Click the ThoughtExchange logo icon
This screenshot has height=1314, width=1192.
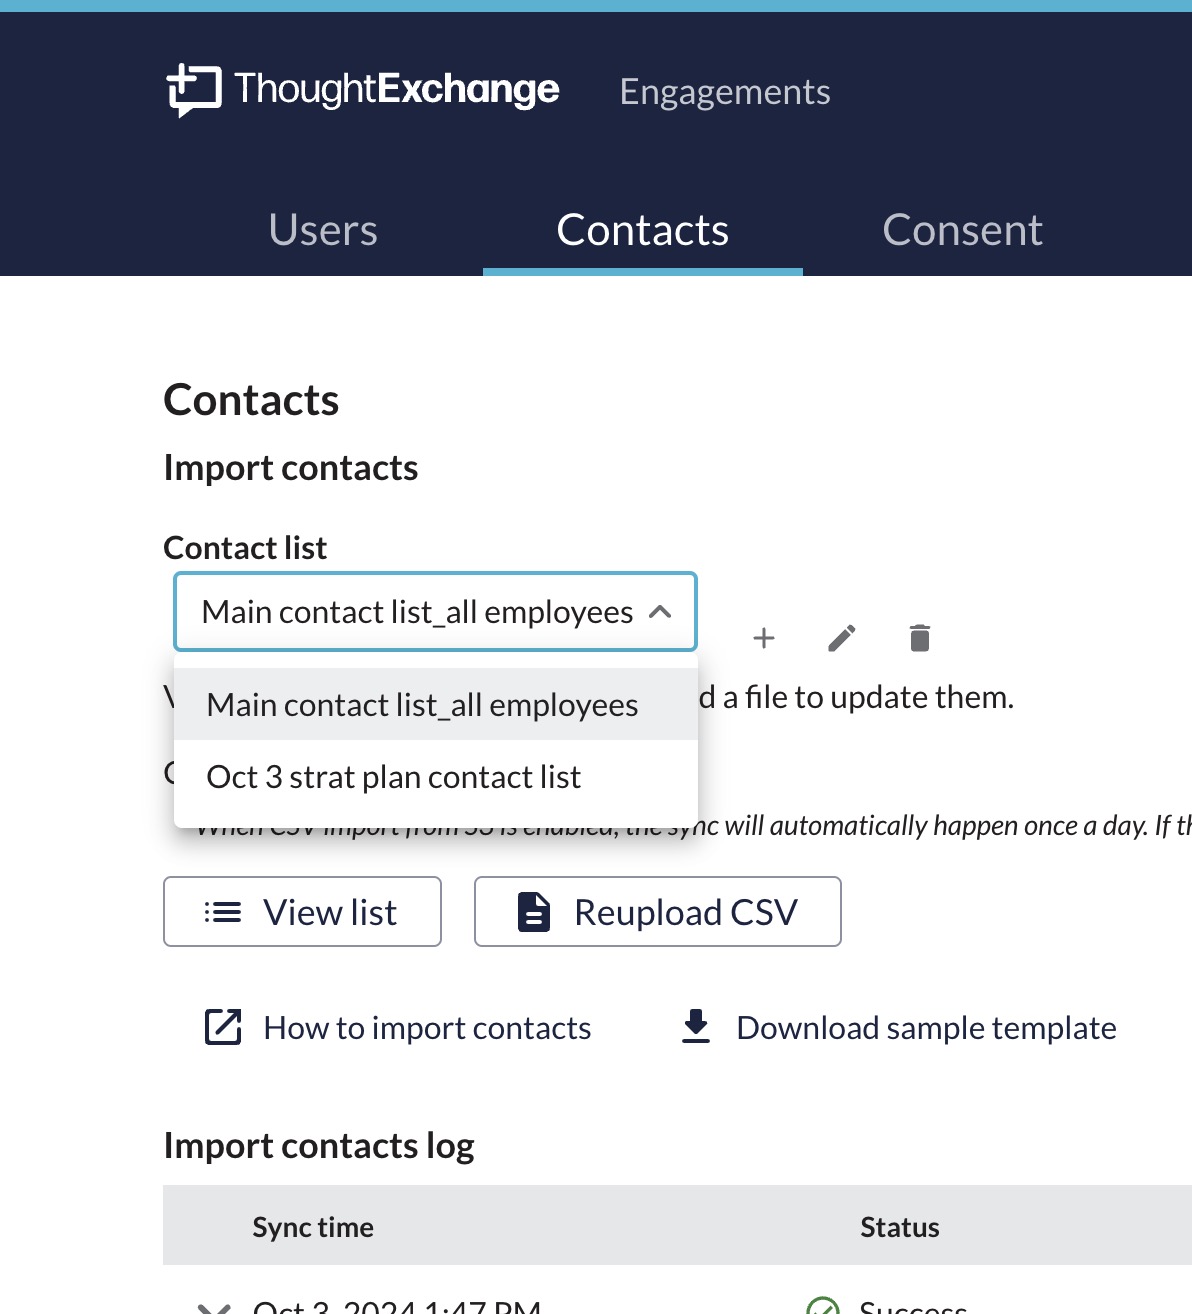[193, 90]
